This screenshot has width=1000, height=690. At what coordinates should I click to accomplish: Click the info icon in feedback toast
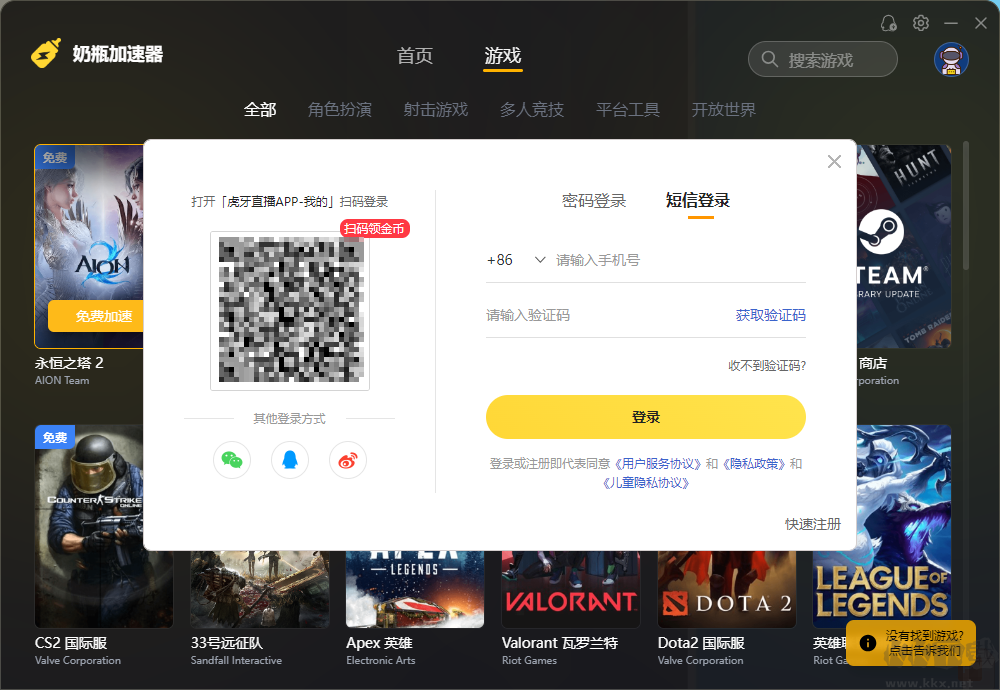click(x=867, y=643)
